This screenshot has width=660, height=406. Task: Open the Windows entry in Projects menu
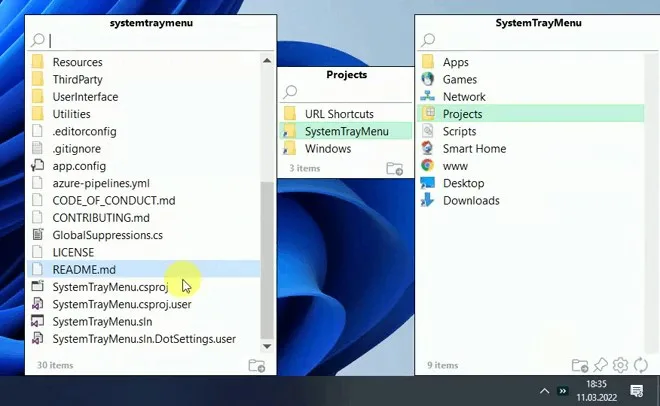tap(346, 149)
